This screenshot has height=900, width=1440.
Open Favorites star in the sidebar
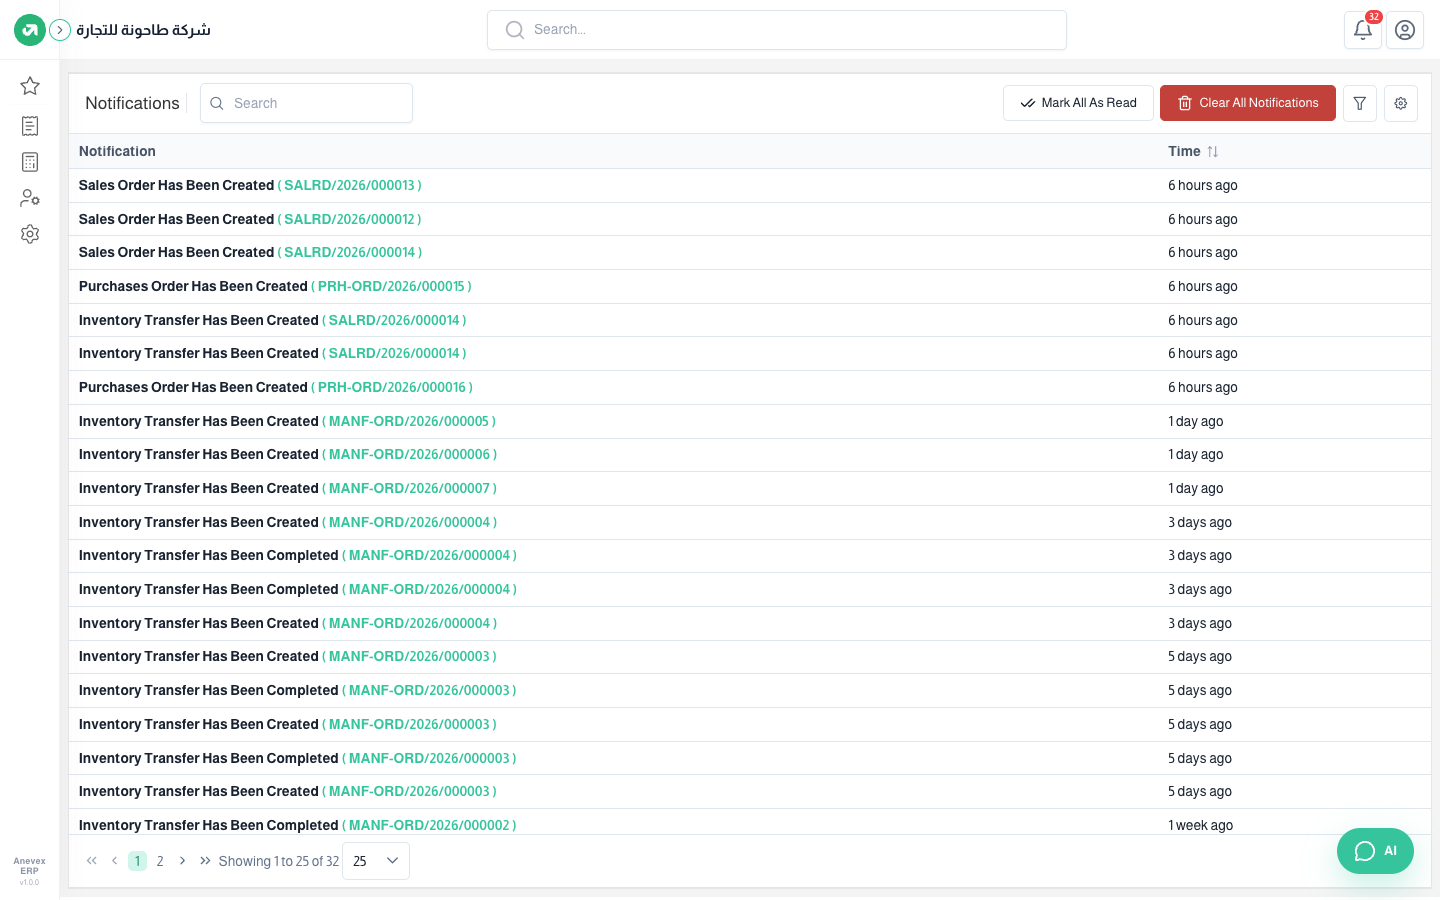(x=30, y=86)
